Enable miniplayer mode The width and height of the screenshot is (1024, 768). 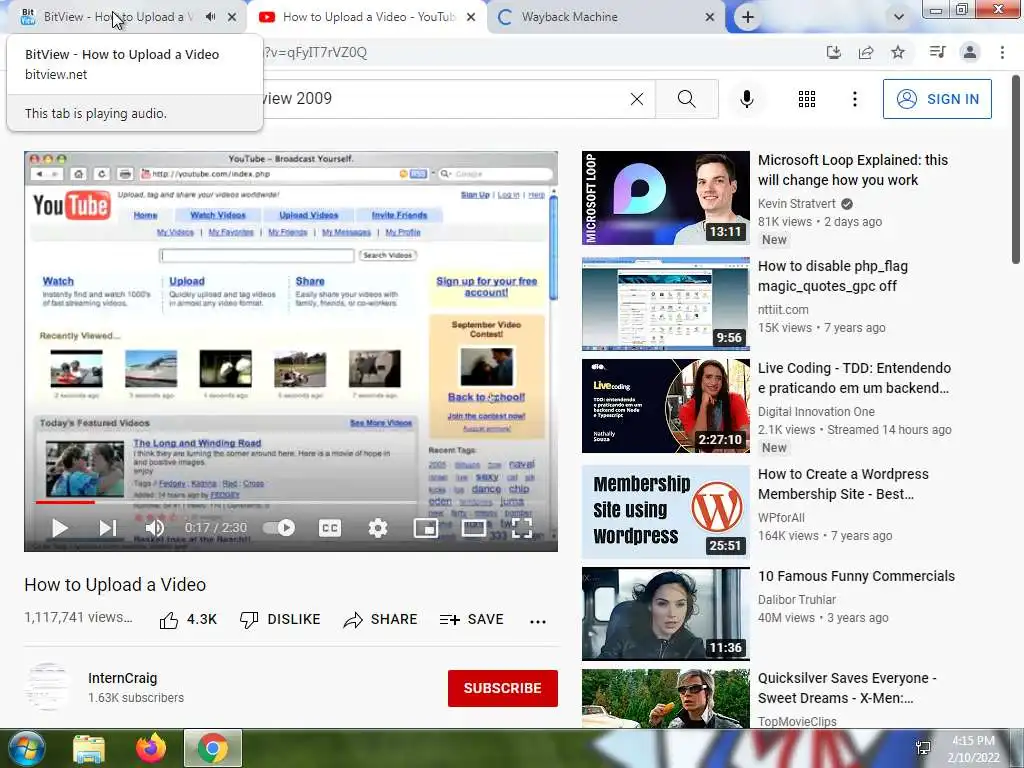click(426, 528)
